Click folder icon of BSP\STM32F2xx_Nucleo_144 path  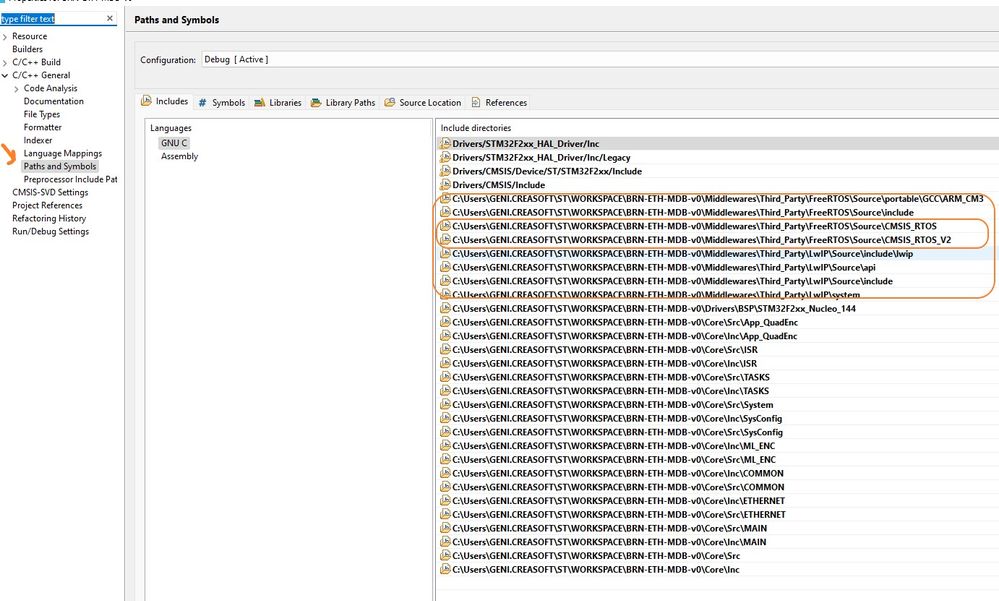[x=445, y=308]
